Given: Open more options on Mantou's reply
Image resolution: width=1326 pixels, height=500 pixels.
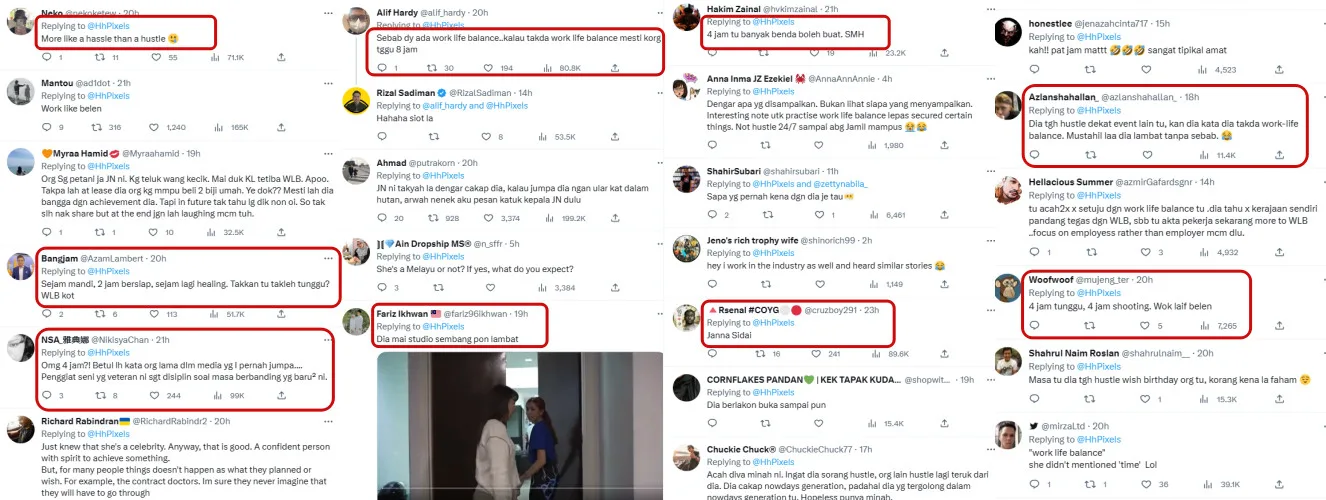Looking at the screenshot, I should coord(328,83).
